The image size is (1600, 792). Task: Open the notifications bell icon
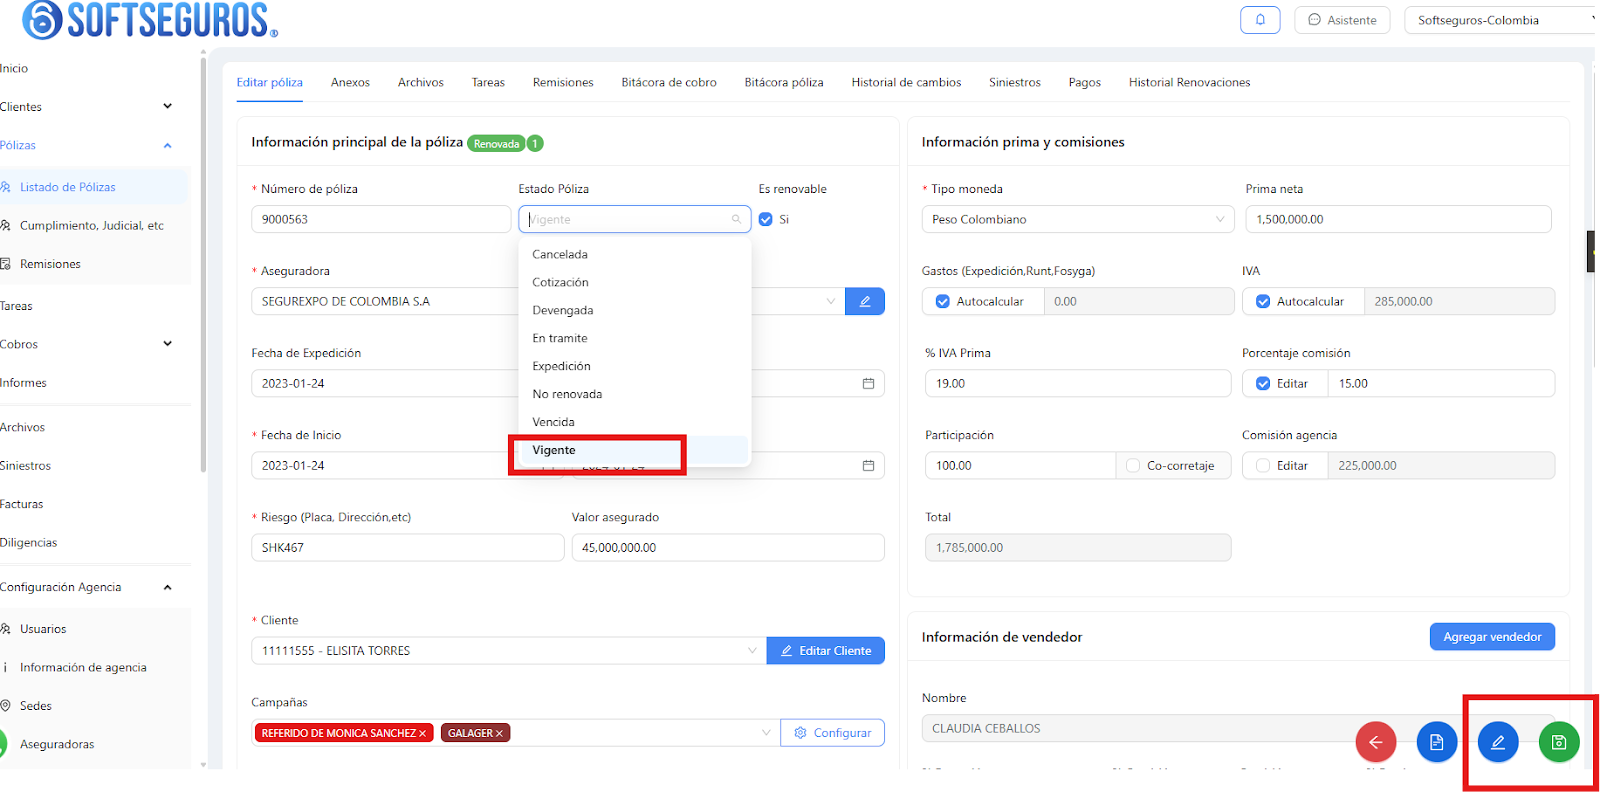(1260, 20)
